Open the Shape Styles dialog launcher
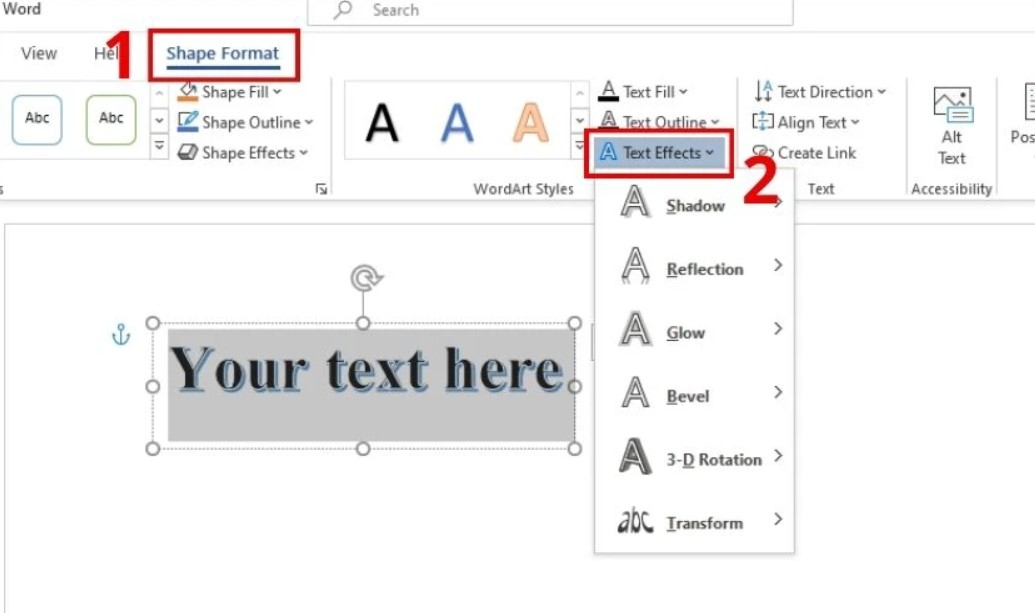 point(321,189)
